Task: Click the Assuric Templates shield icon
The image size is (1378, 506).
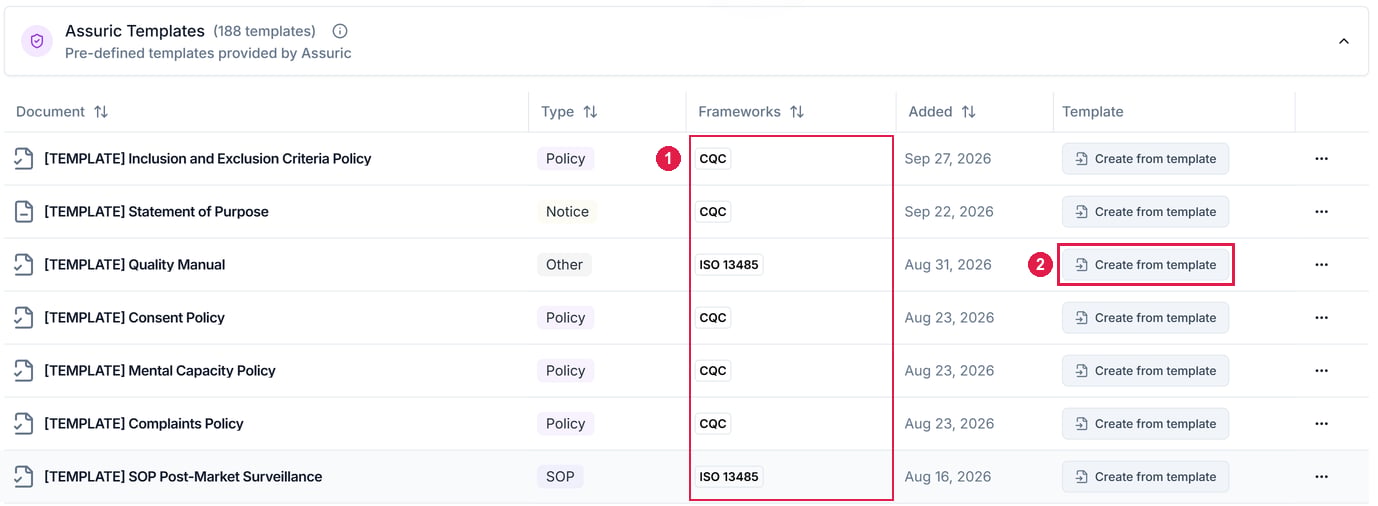Action: (x=37, y=41)
